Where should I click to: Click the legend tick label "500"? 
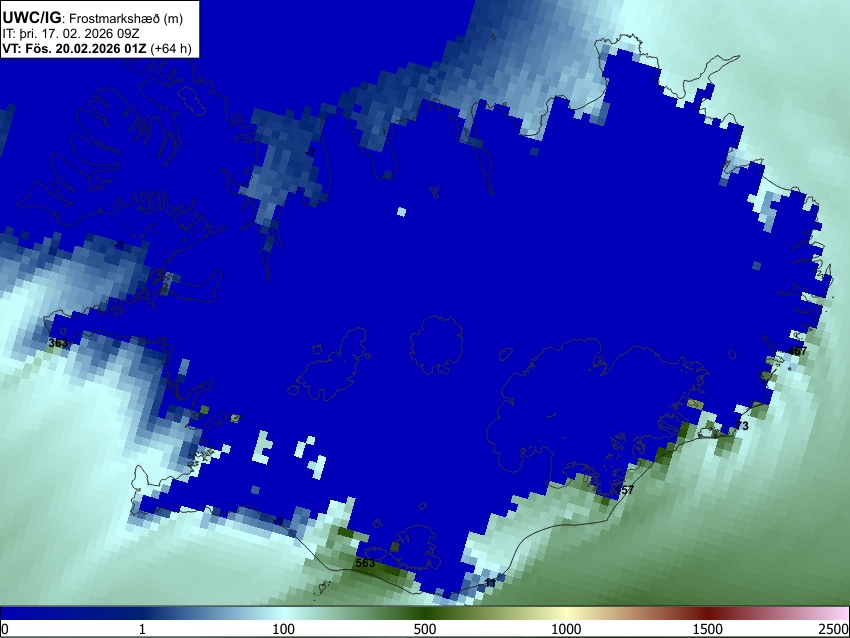[x=424, y=629]
